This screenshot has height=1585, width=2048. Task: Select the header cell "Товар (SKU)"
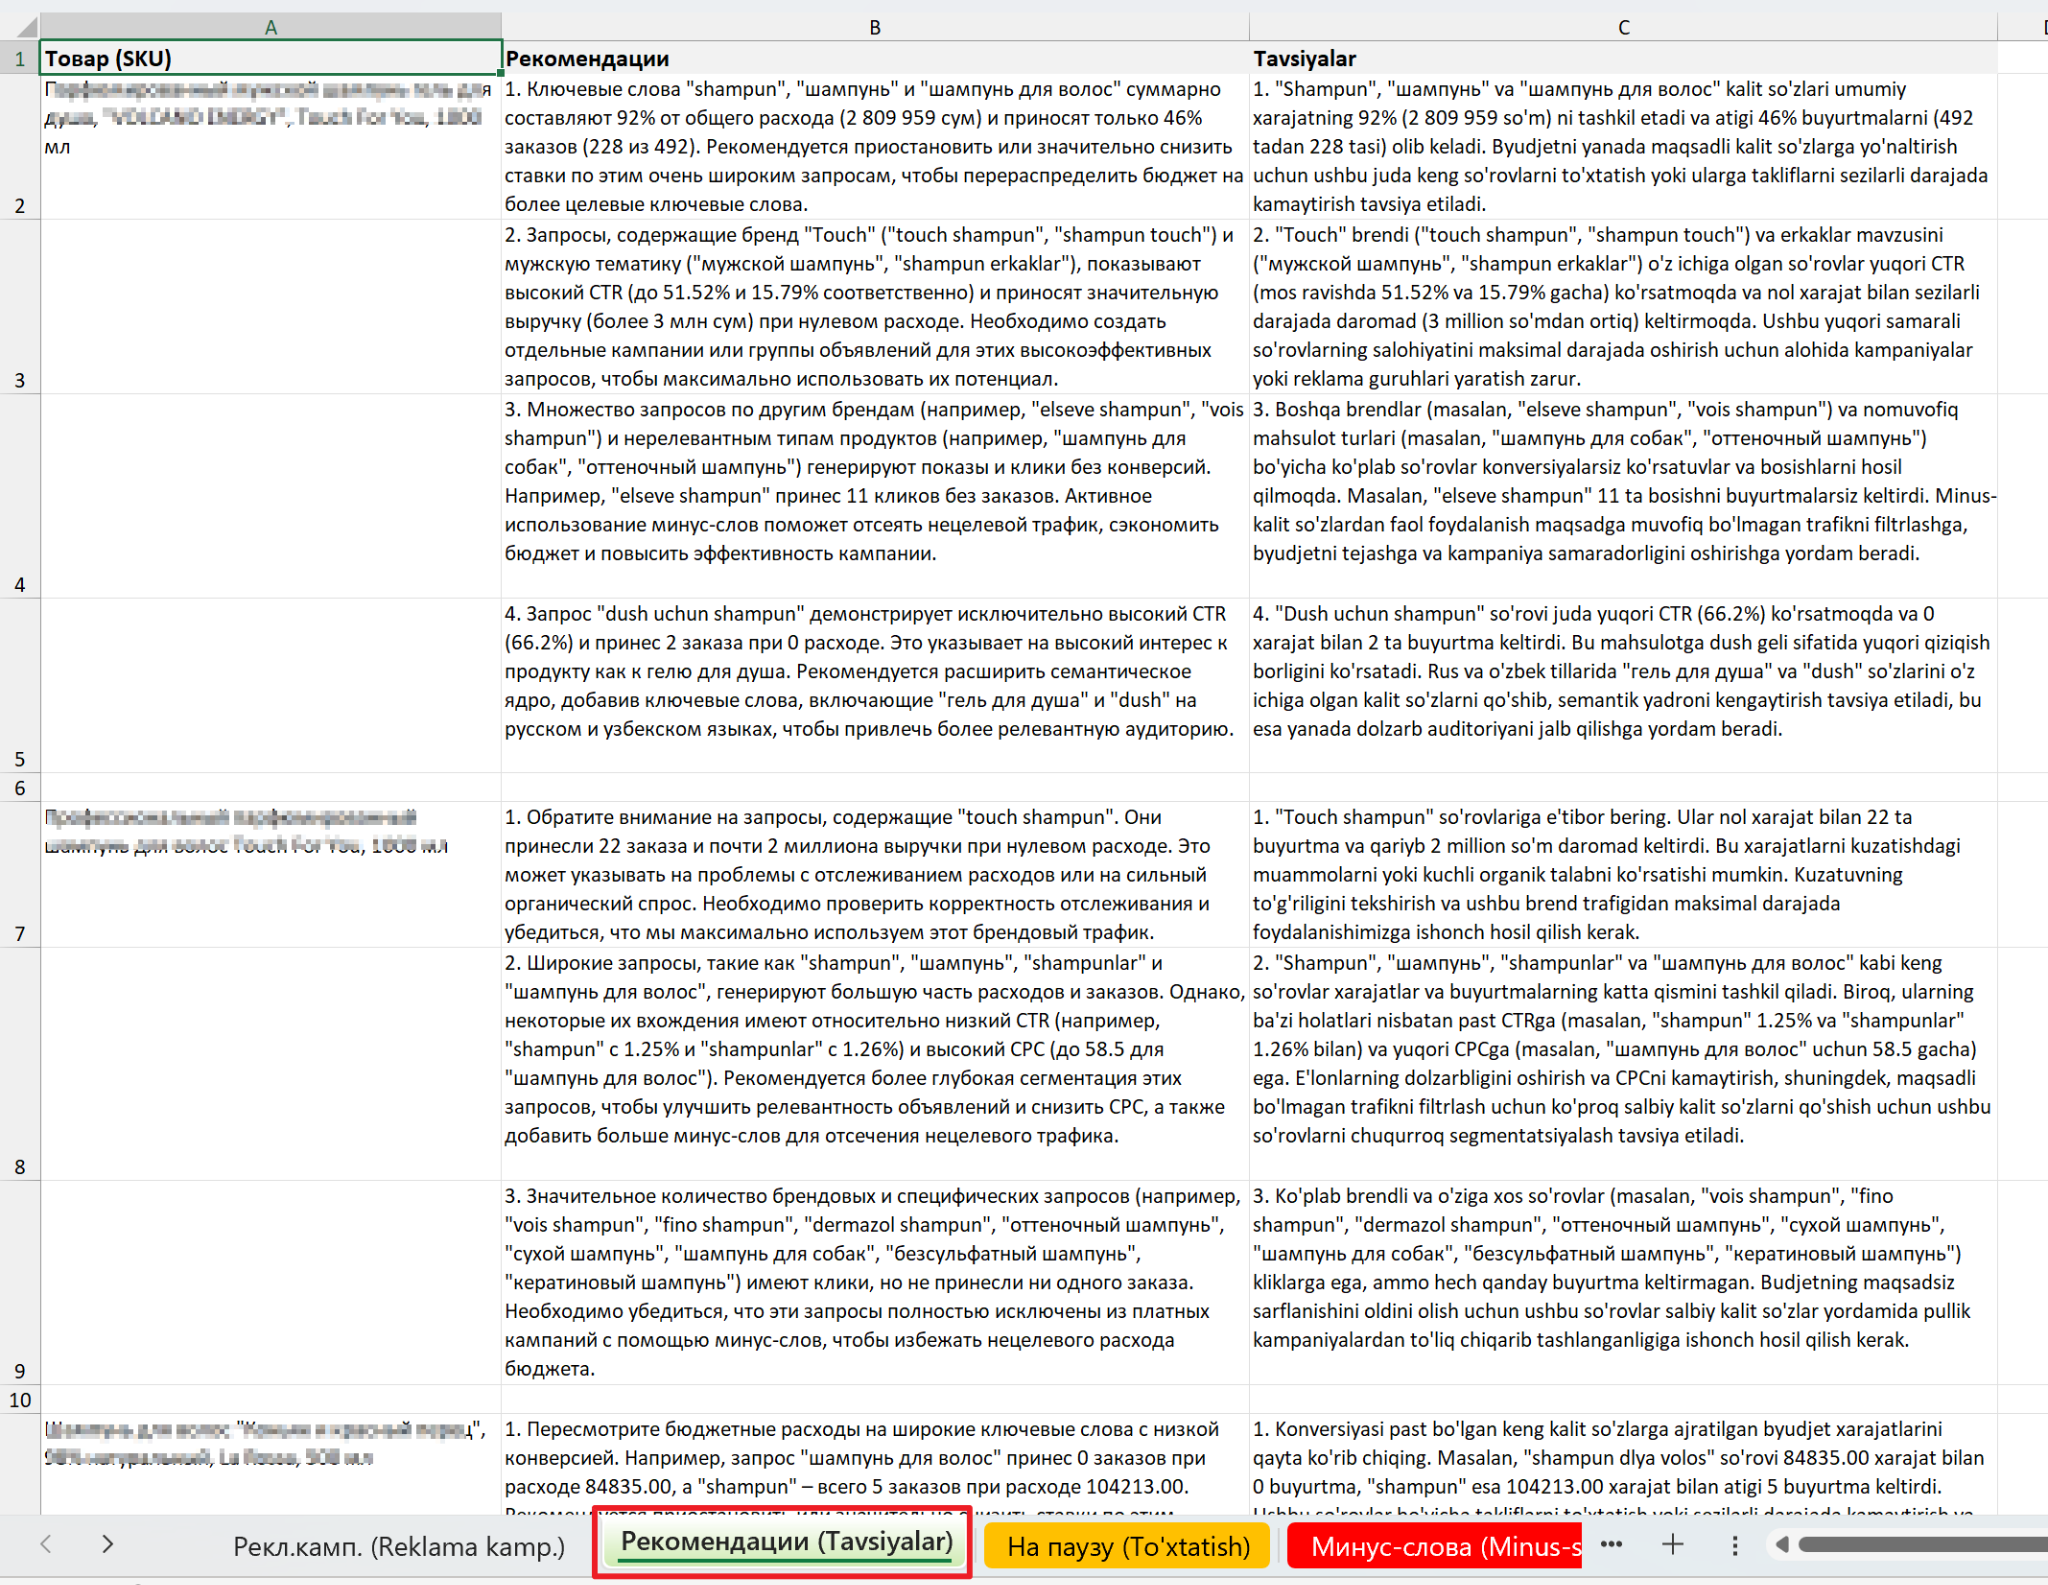pyautogui.click(x=270, y=58)
